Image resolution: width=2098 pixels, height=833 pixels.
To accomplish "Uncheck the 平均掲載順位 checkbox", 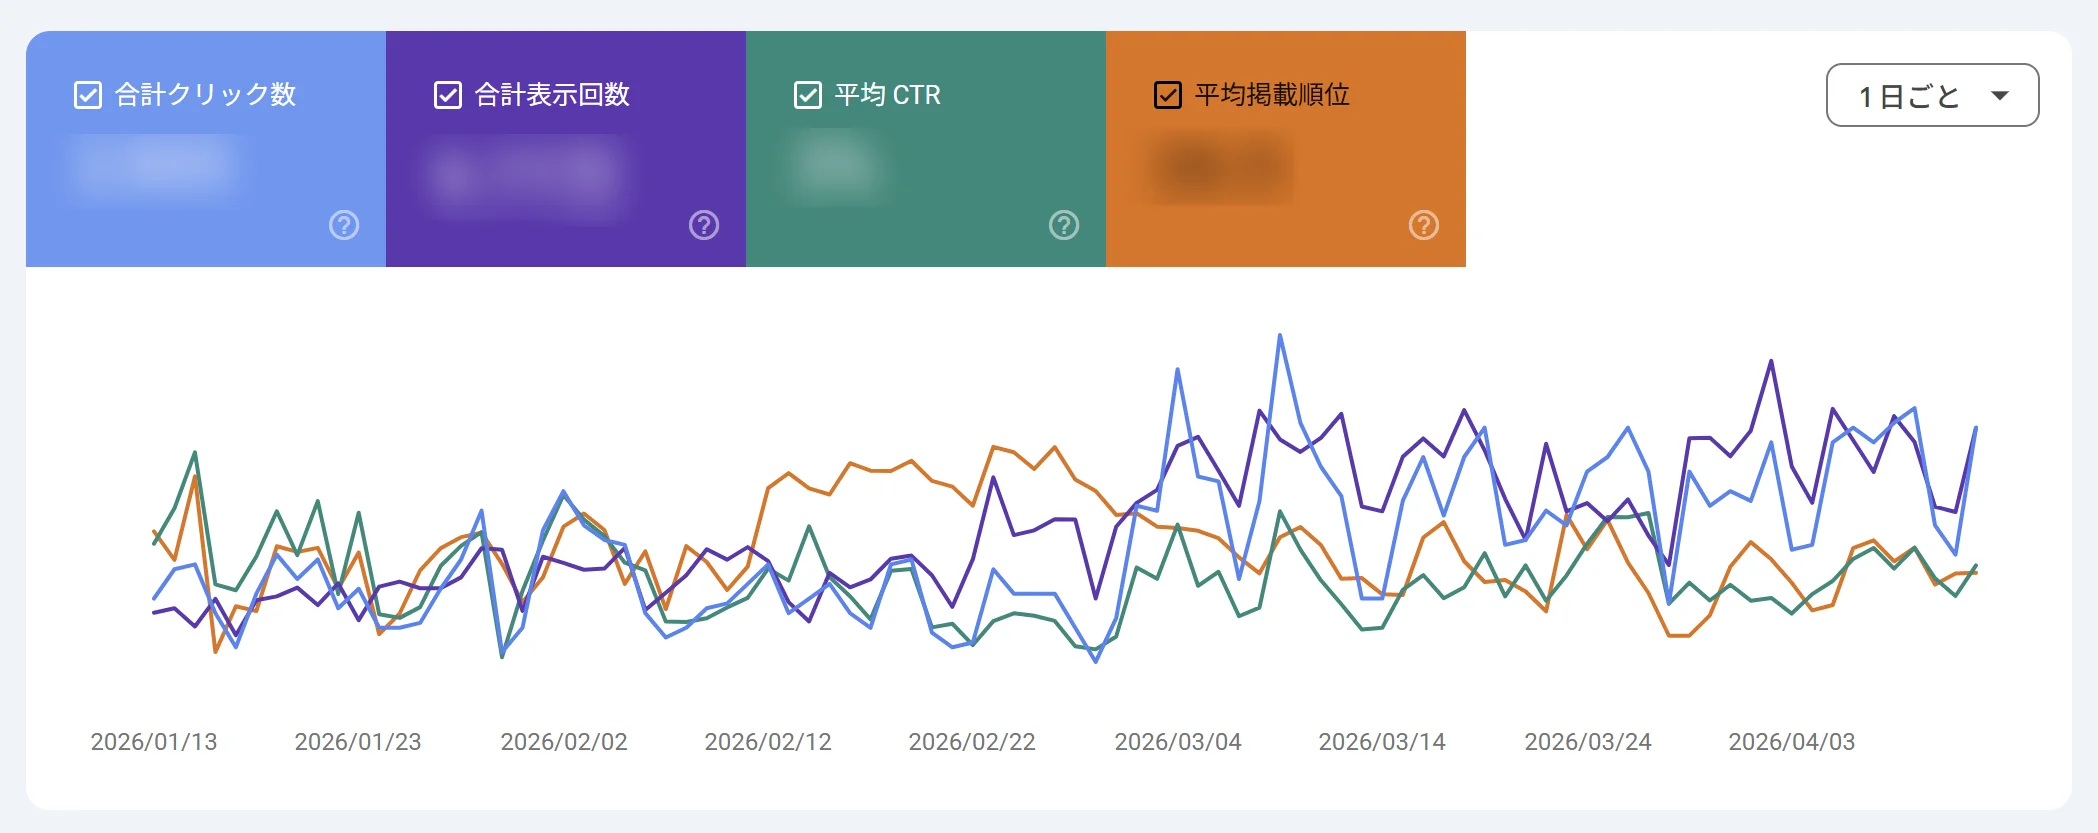I will [x=1166, y=93].
